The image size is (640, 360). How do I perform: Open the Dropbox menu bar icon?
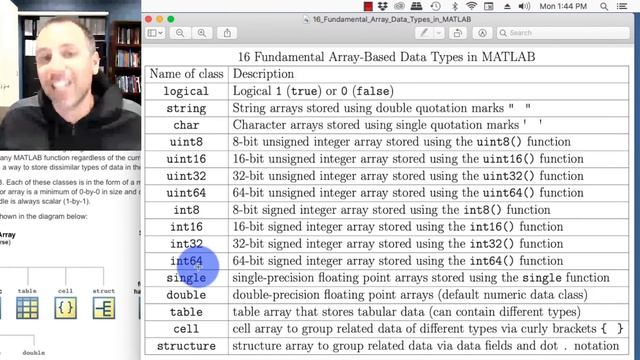click(x=382, y=6)
